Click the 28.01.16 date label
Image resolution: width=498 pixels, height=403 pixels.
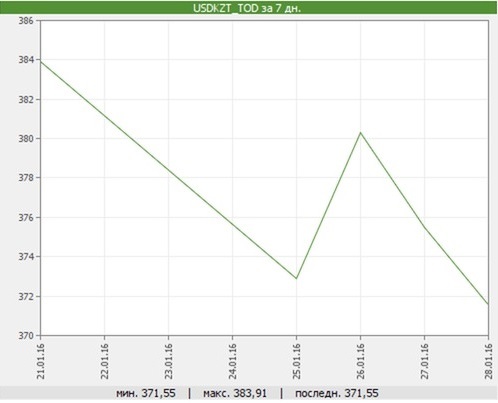(489, 361)
